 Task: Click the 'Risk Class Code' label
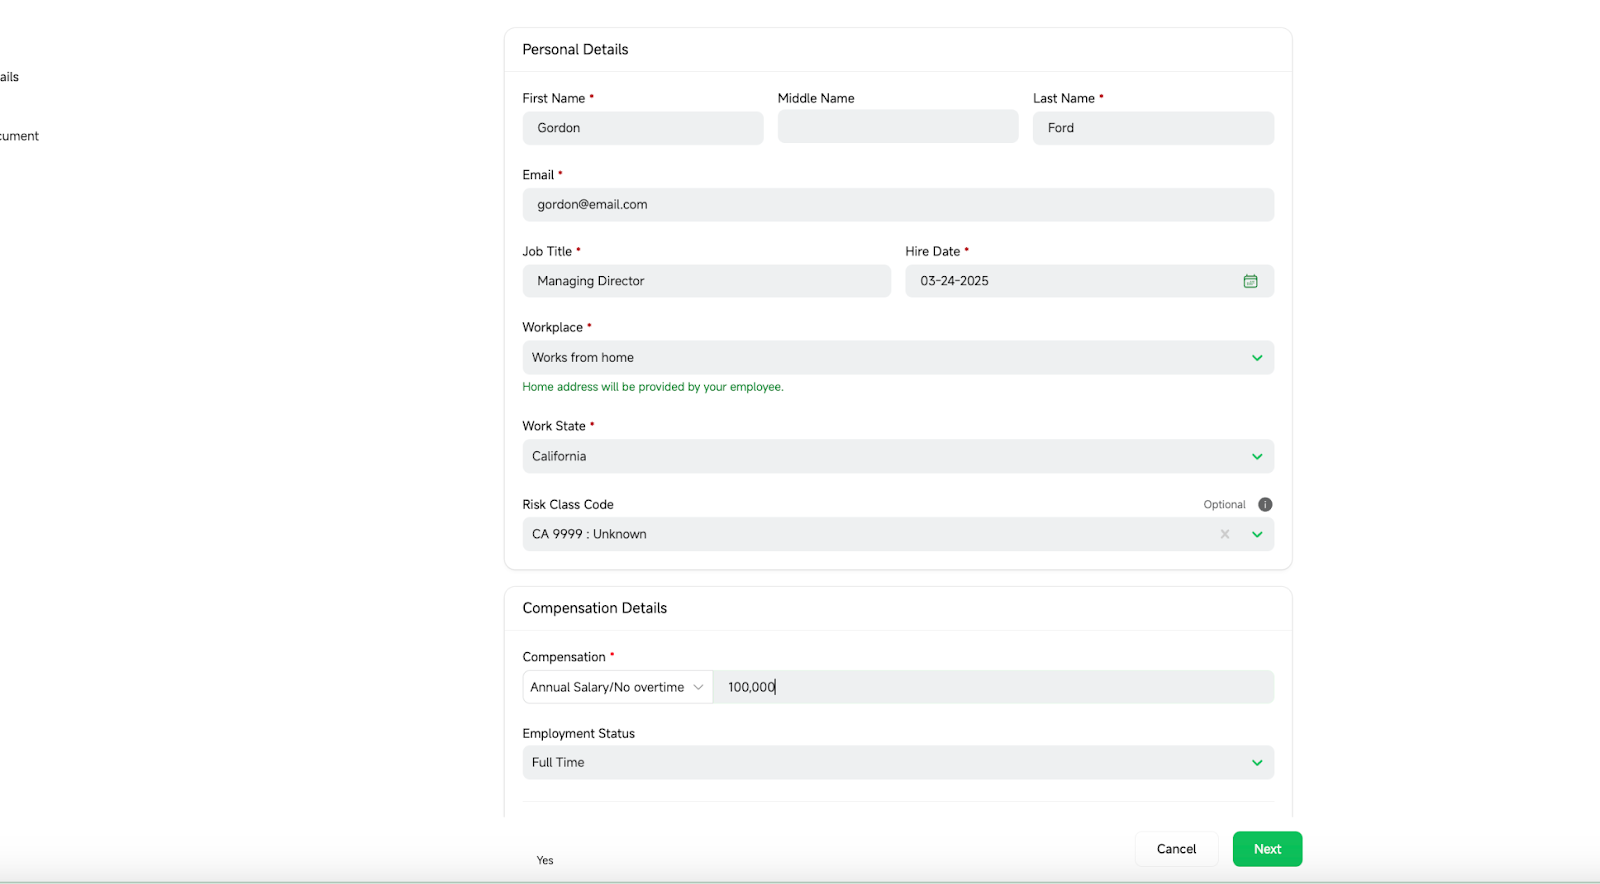tap(568, 505)
